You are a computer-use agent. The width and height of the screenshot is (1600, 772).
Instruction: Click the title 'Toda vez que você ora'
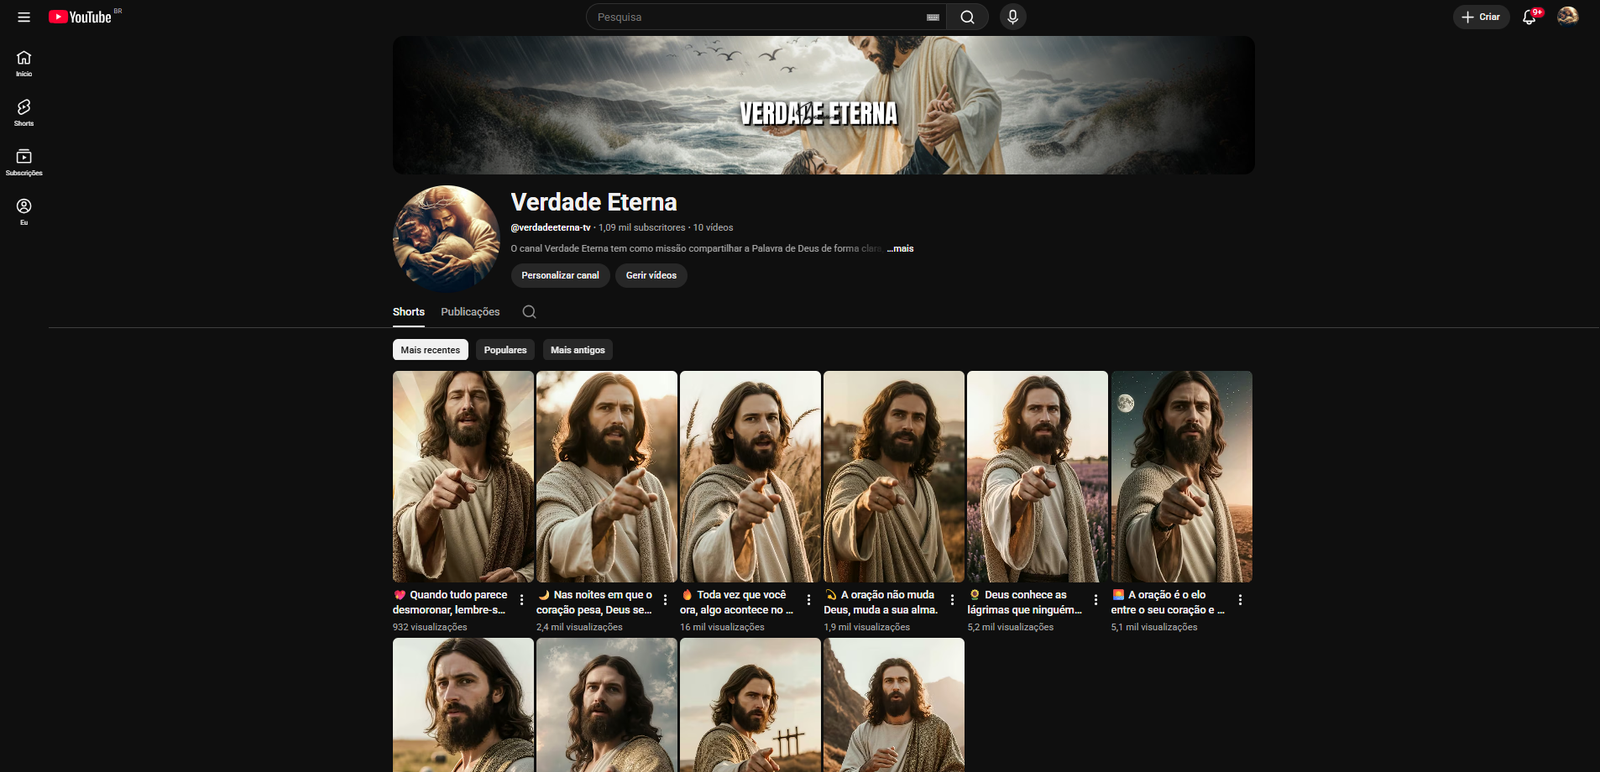click(x=737, y=602)
